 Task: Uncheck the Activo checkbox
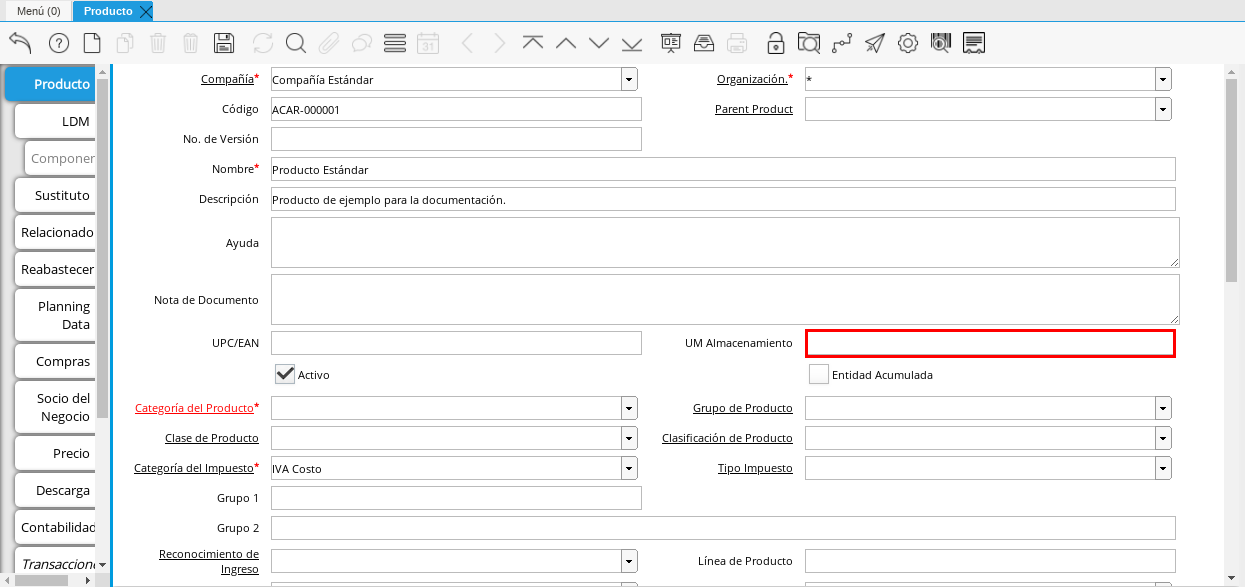tap(286, 374)
